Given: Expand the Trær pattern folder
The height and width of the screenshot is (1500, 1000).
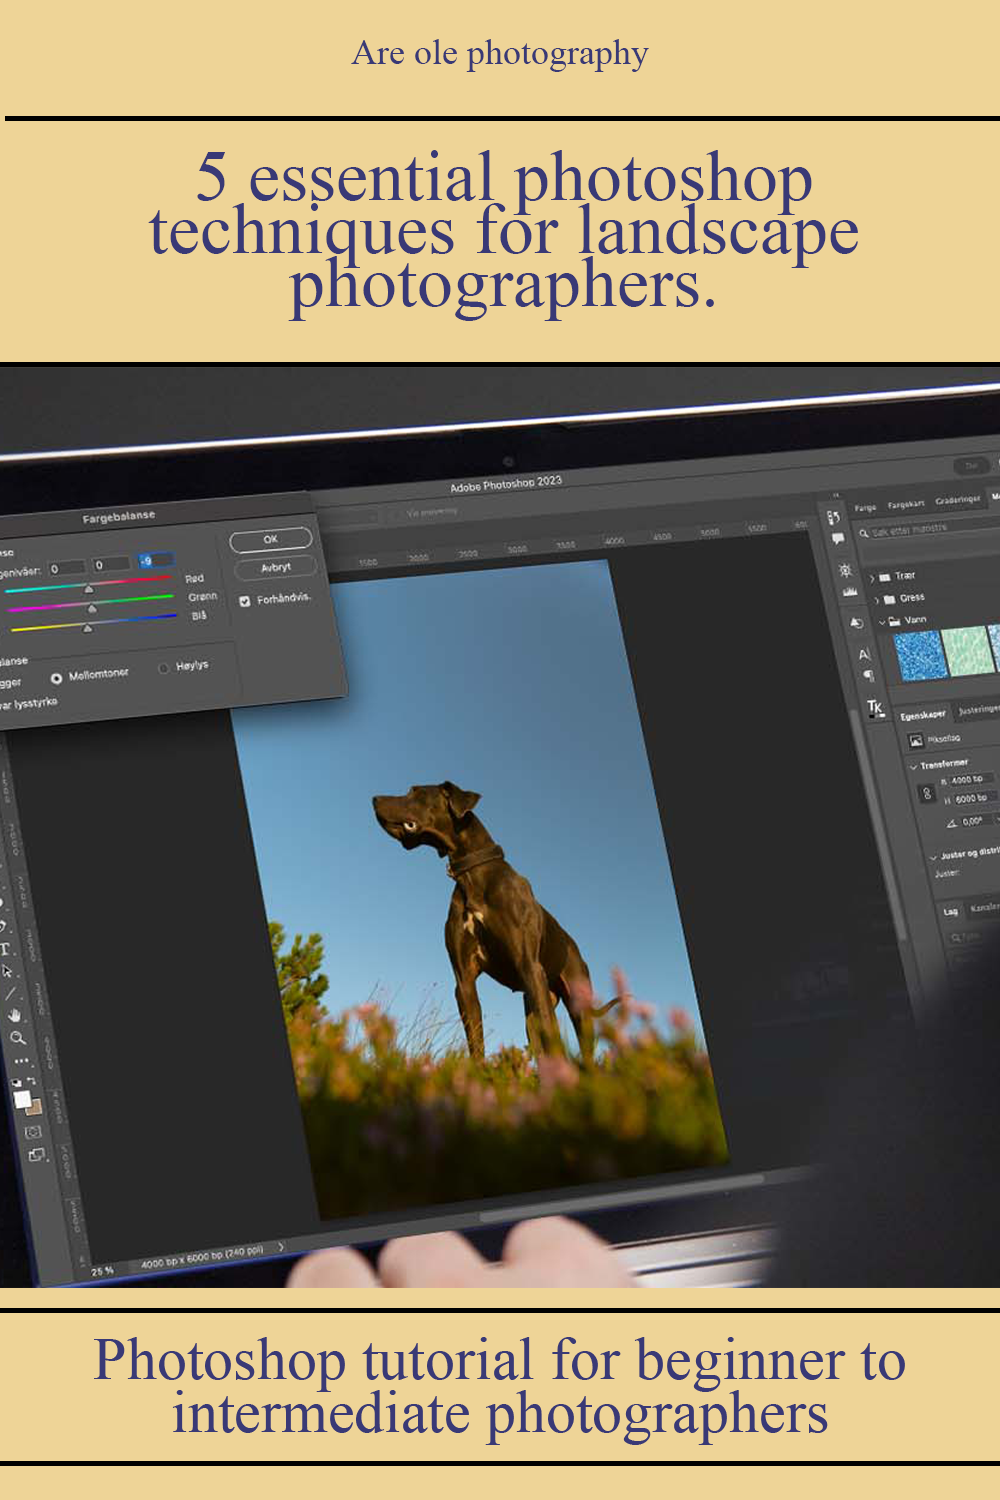Looking at the screenshot, I should click(x=872, y=579).
